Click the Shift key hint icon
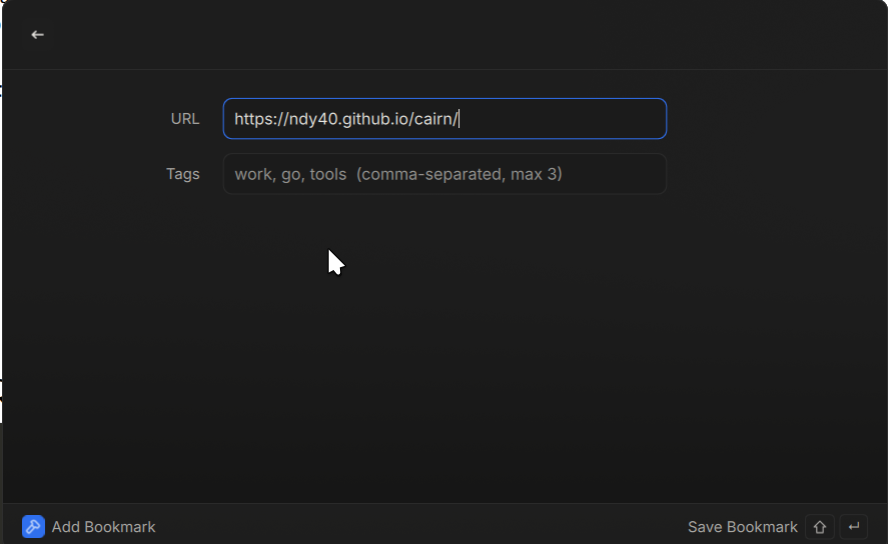This screenshot has height=544, width=888. (x=819, y=527)
